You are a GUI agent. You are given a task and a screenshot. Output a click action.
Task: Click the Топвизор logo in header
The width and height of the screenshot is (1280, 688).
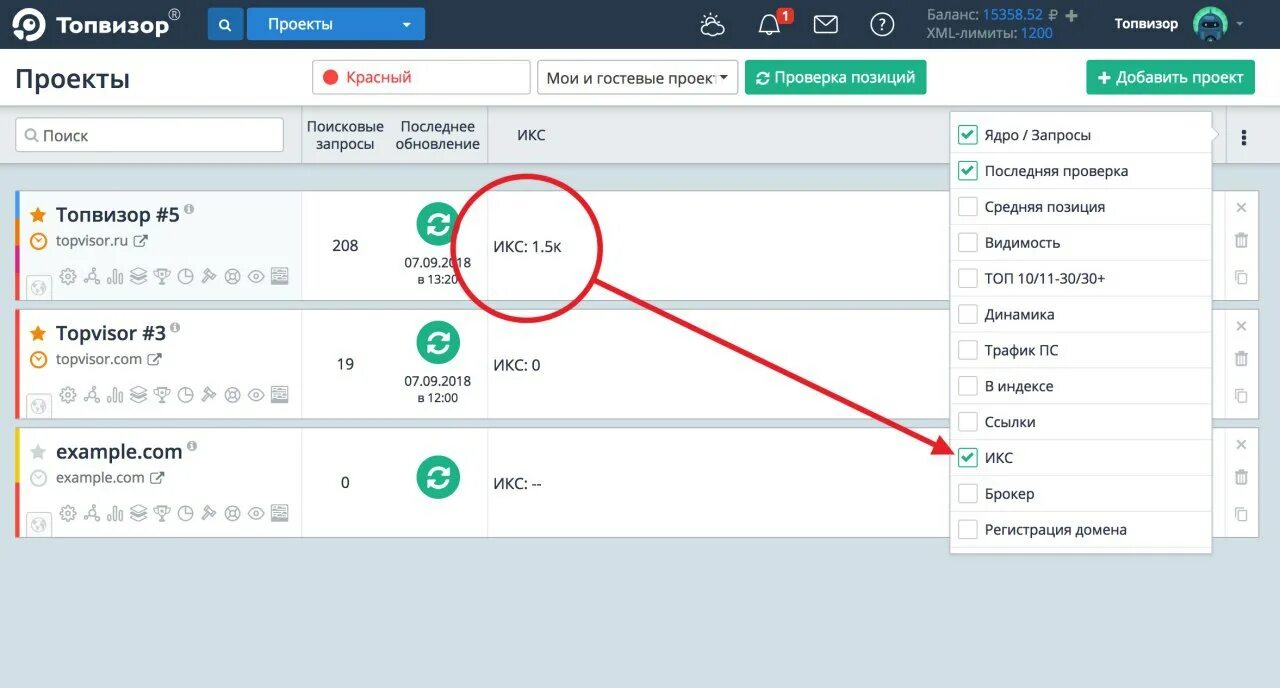coord(97,25)
